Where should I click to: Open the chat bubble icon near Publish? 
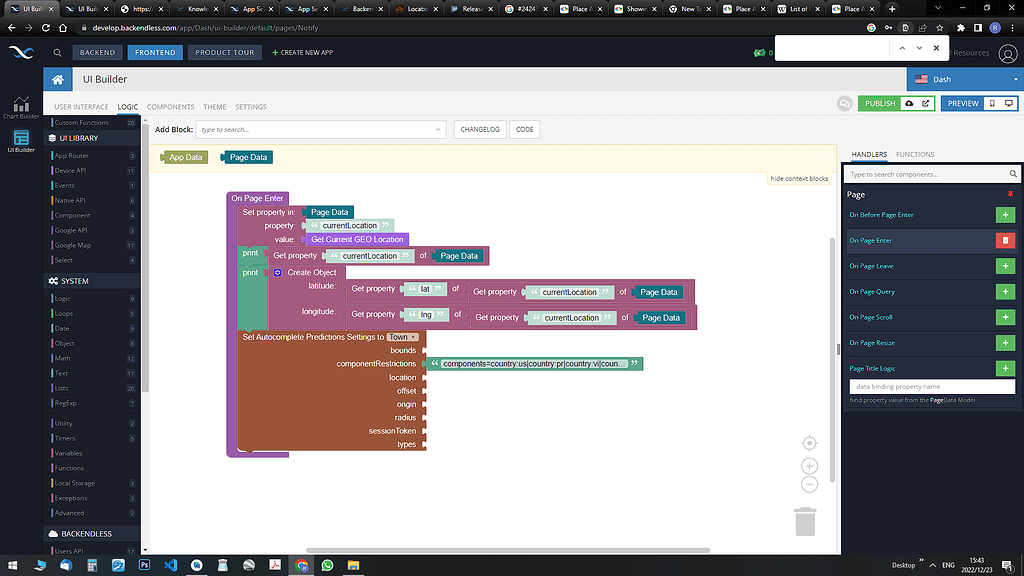pyautogui.click(x=844, y=103)
